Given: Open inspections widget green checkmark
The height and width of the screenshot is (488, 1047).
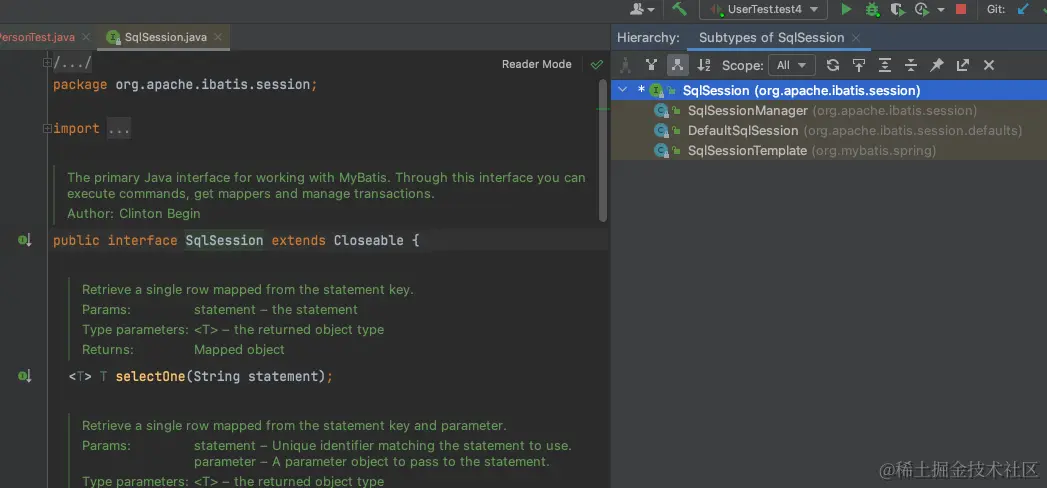Looking at the screenshot, I should pos(597,64).
